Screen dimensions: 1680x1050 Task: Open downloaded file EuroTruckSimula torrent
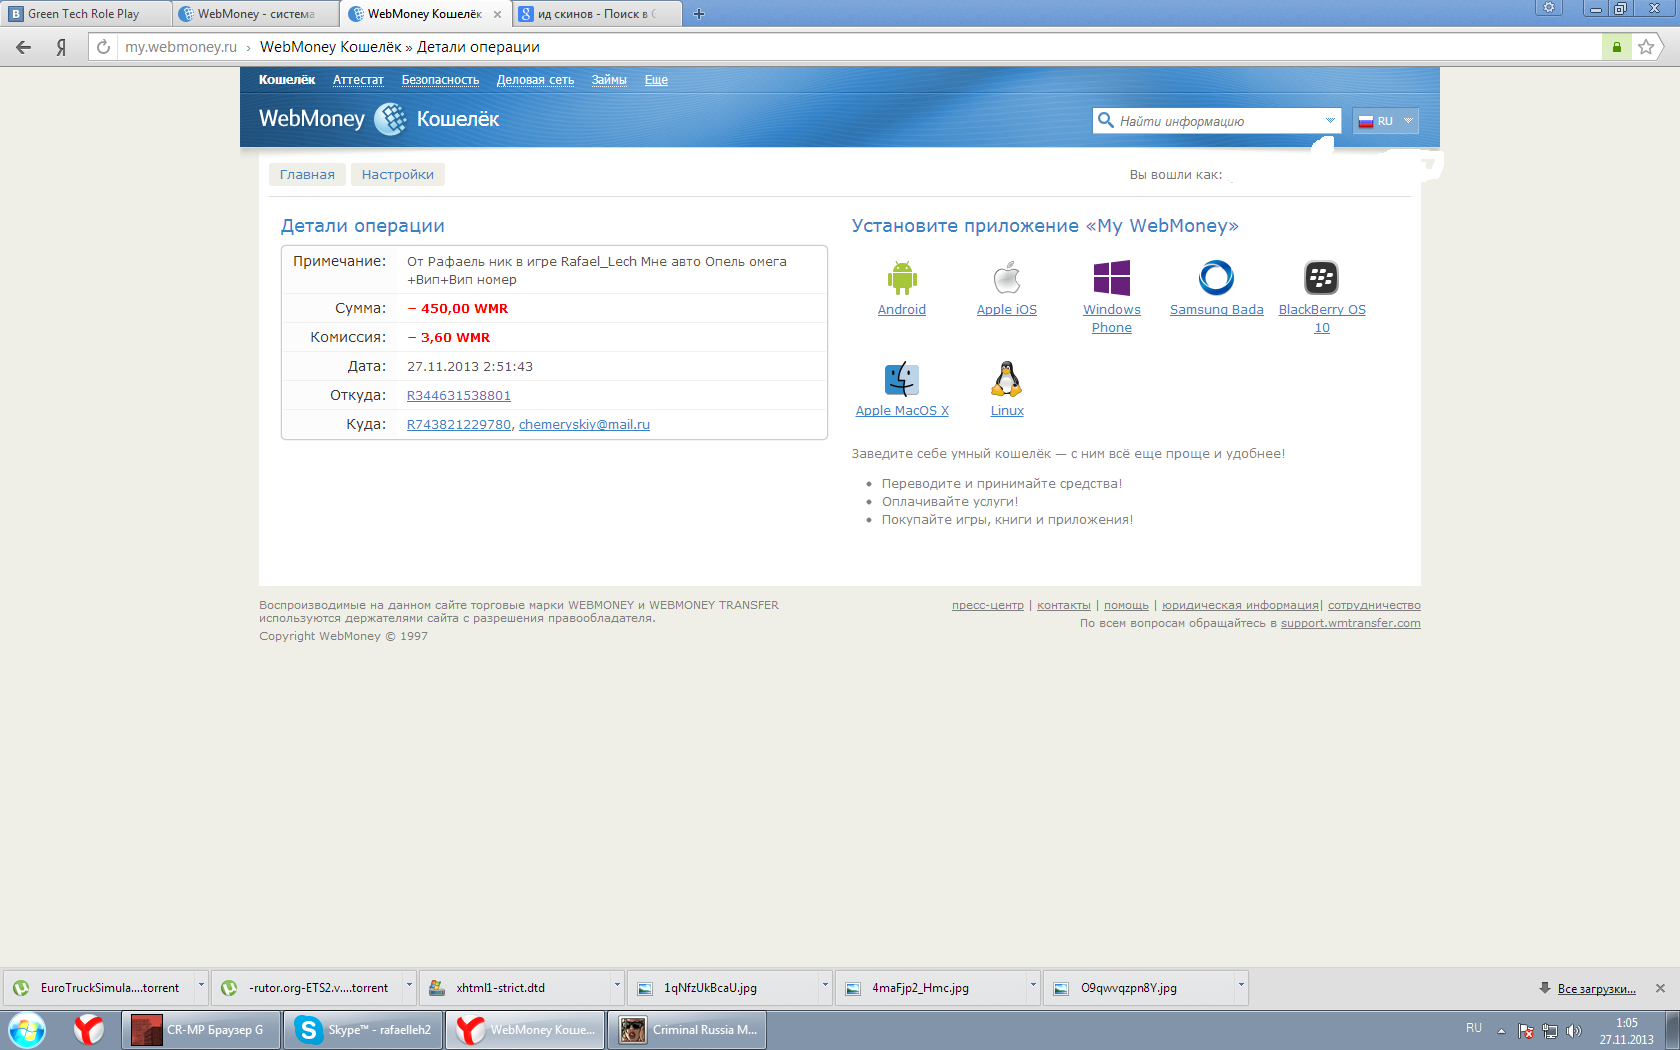coord(99,987)
